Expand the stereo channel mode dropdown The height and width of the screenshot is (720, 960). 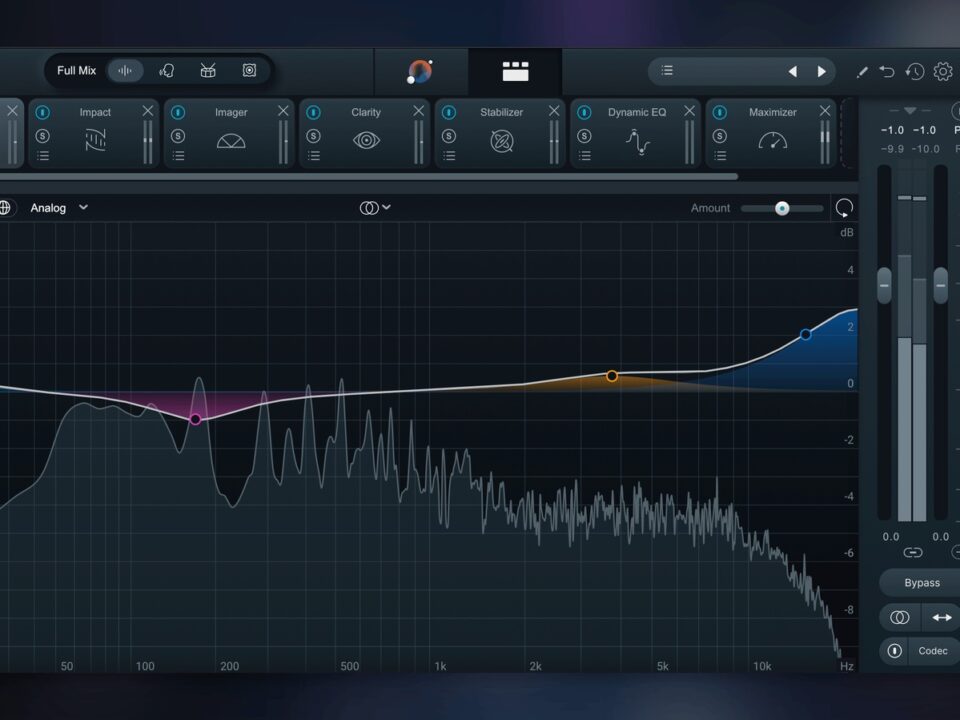[x=375, y=208]
